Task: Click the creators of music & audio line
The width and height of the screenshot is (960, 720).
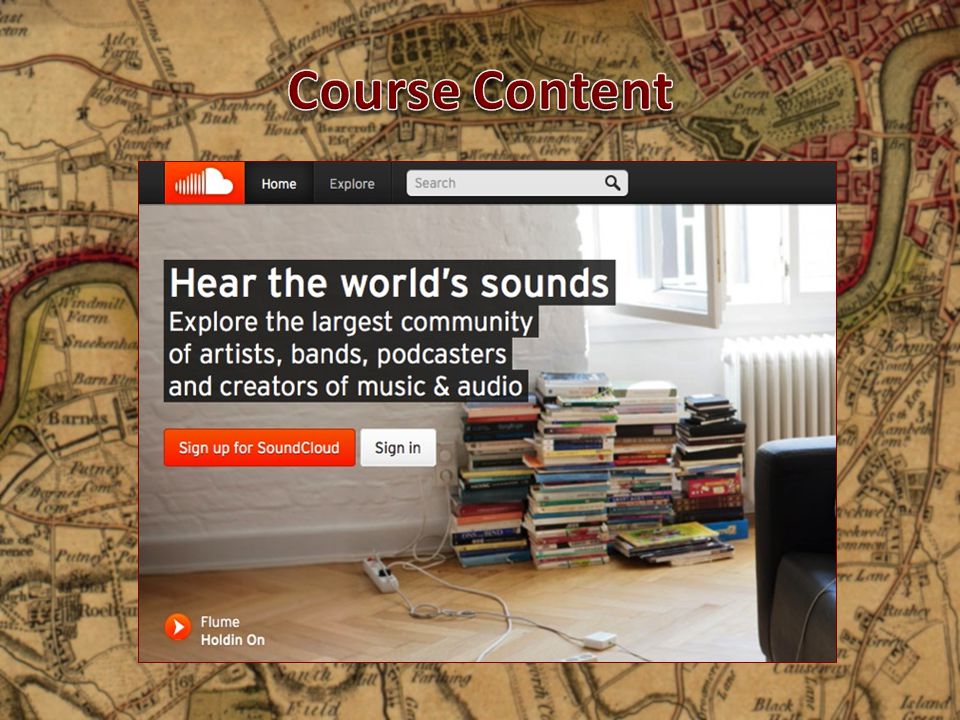Action: pyautogui.click(x=346, y=386)
